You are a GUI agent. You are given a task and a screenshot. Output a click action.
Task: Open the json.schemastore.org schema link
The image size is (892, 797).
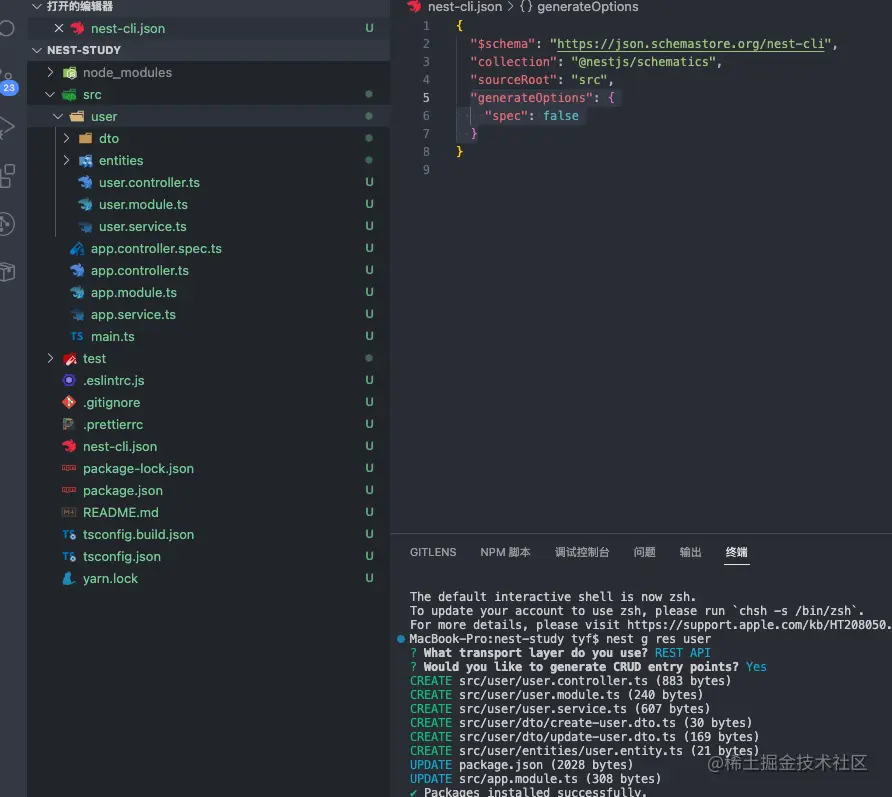click(x=690, y=44)
